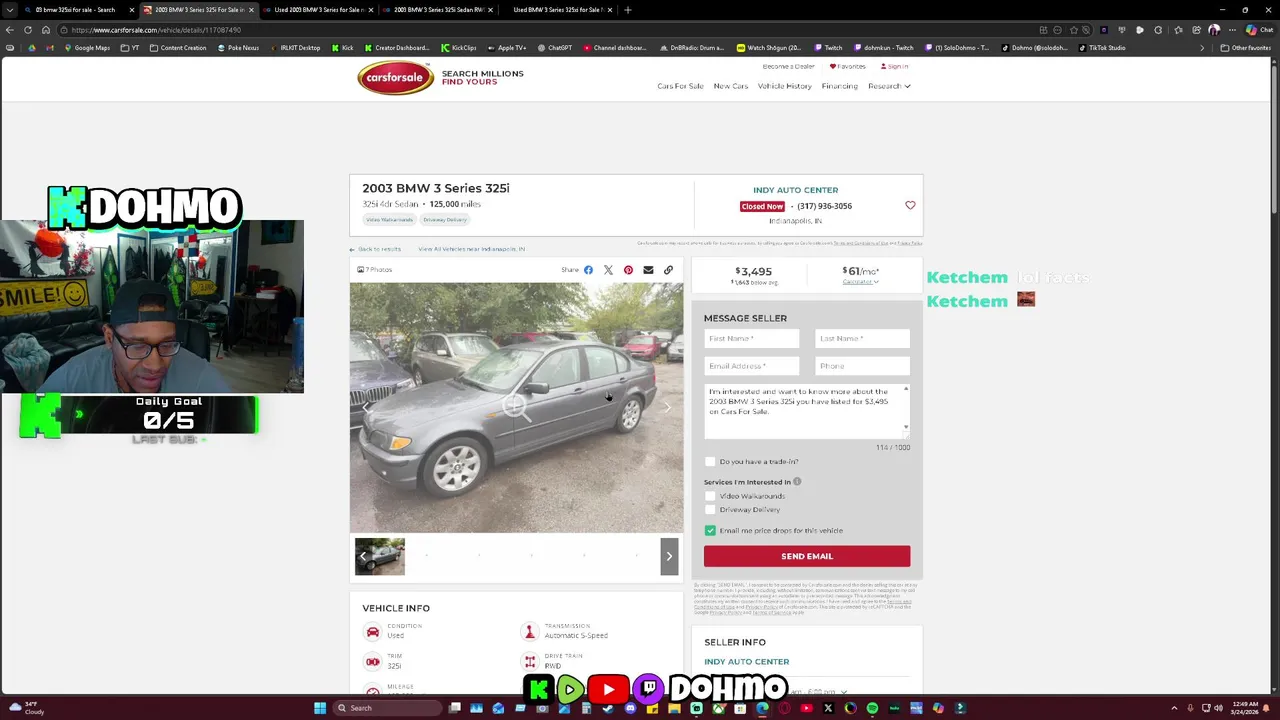Select first car photo thumbnail
The width and height of the screenshot is (1280, 720).
380,556
